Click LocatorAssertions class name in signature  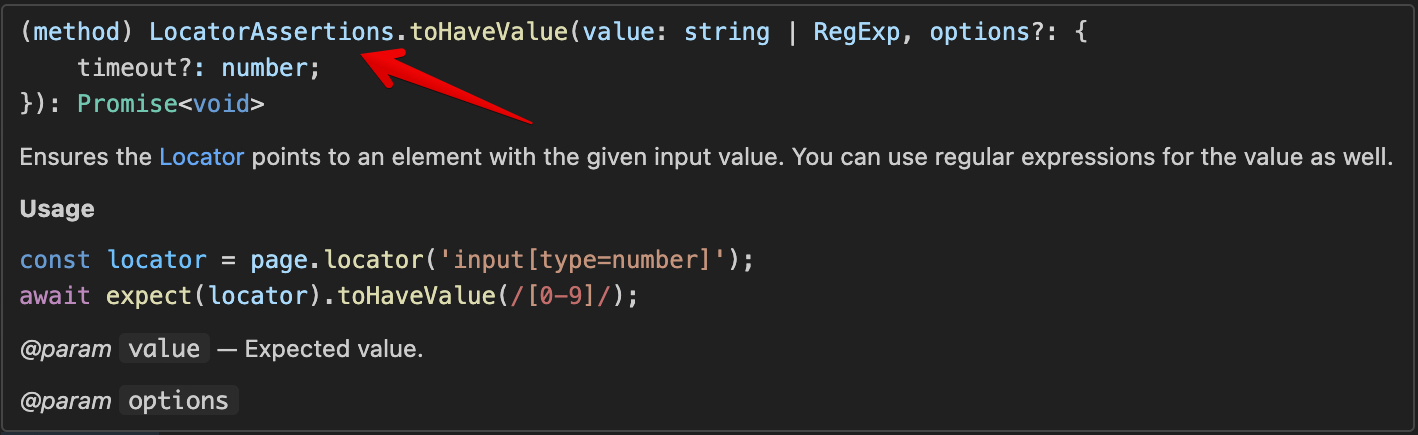pyautogui.click(x=271, y=31)
